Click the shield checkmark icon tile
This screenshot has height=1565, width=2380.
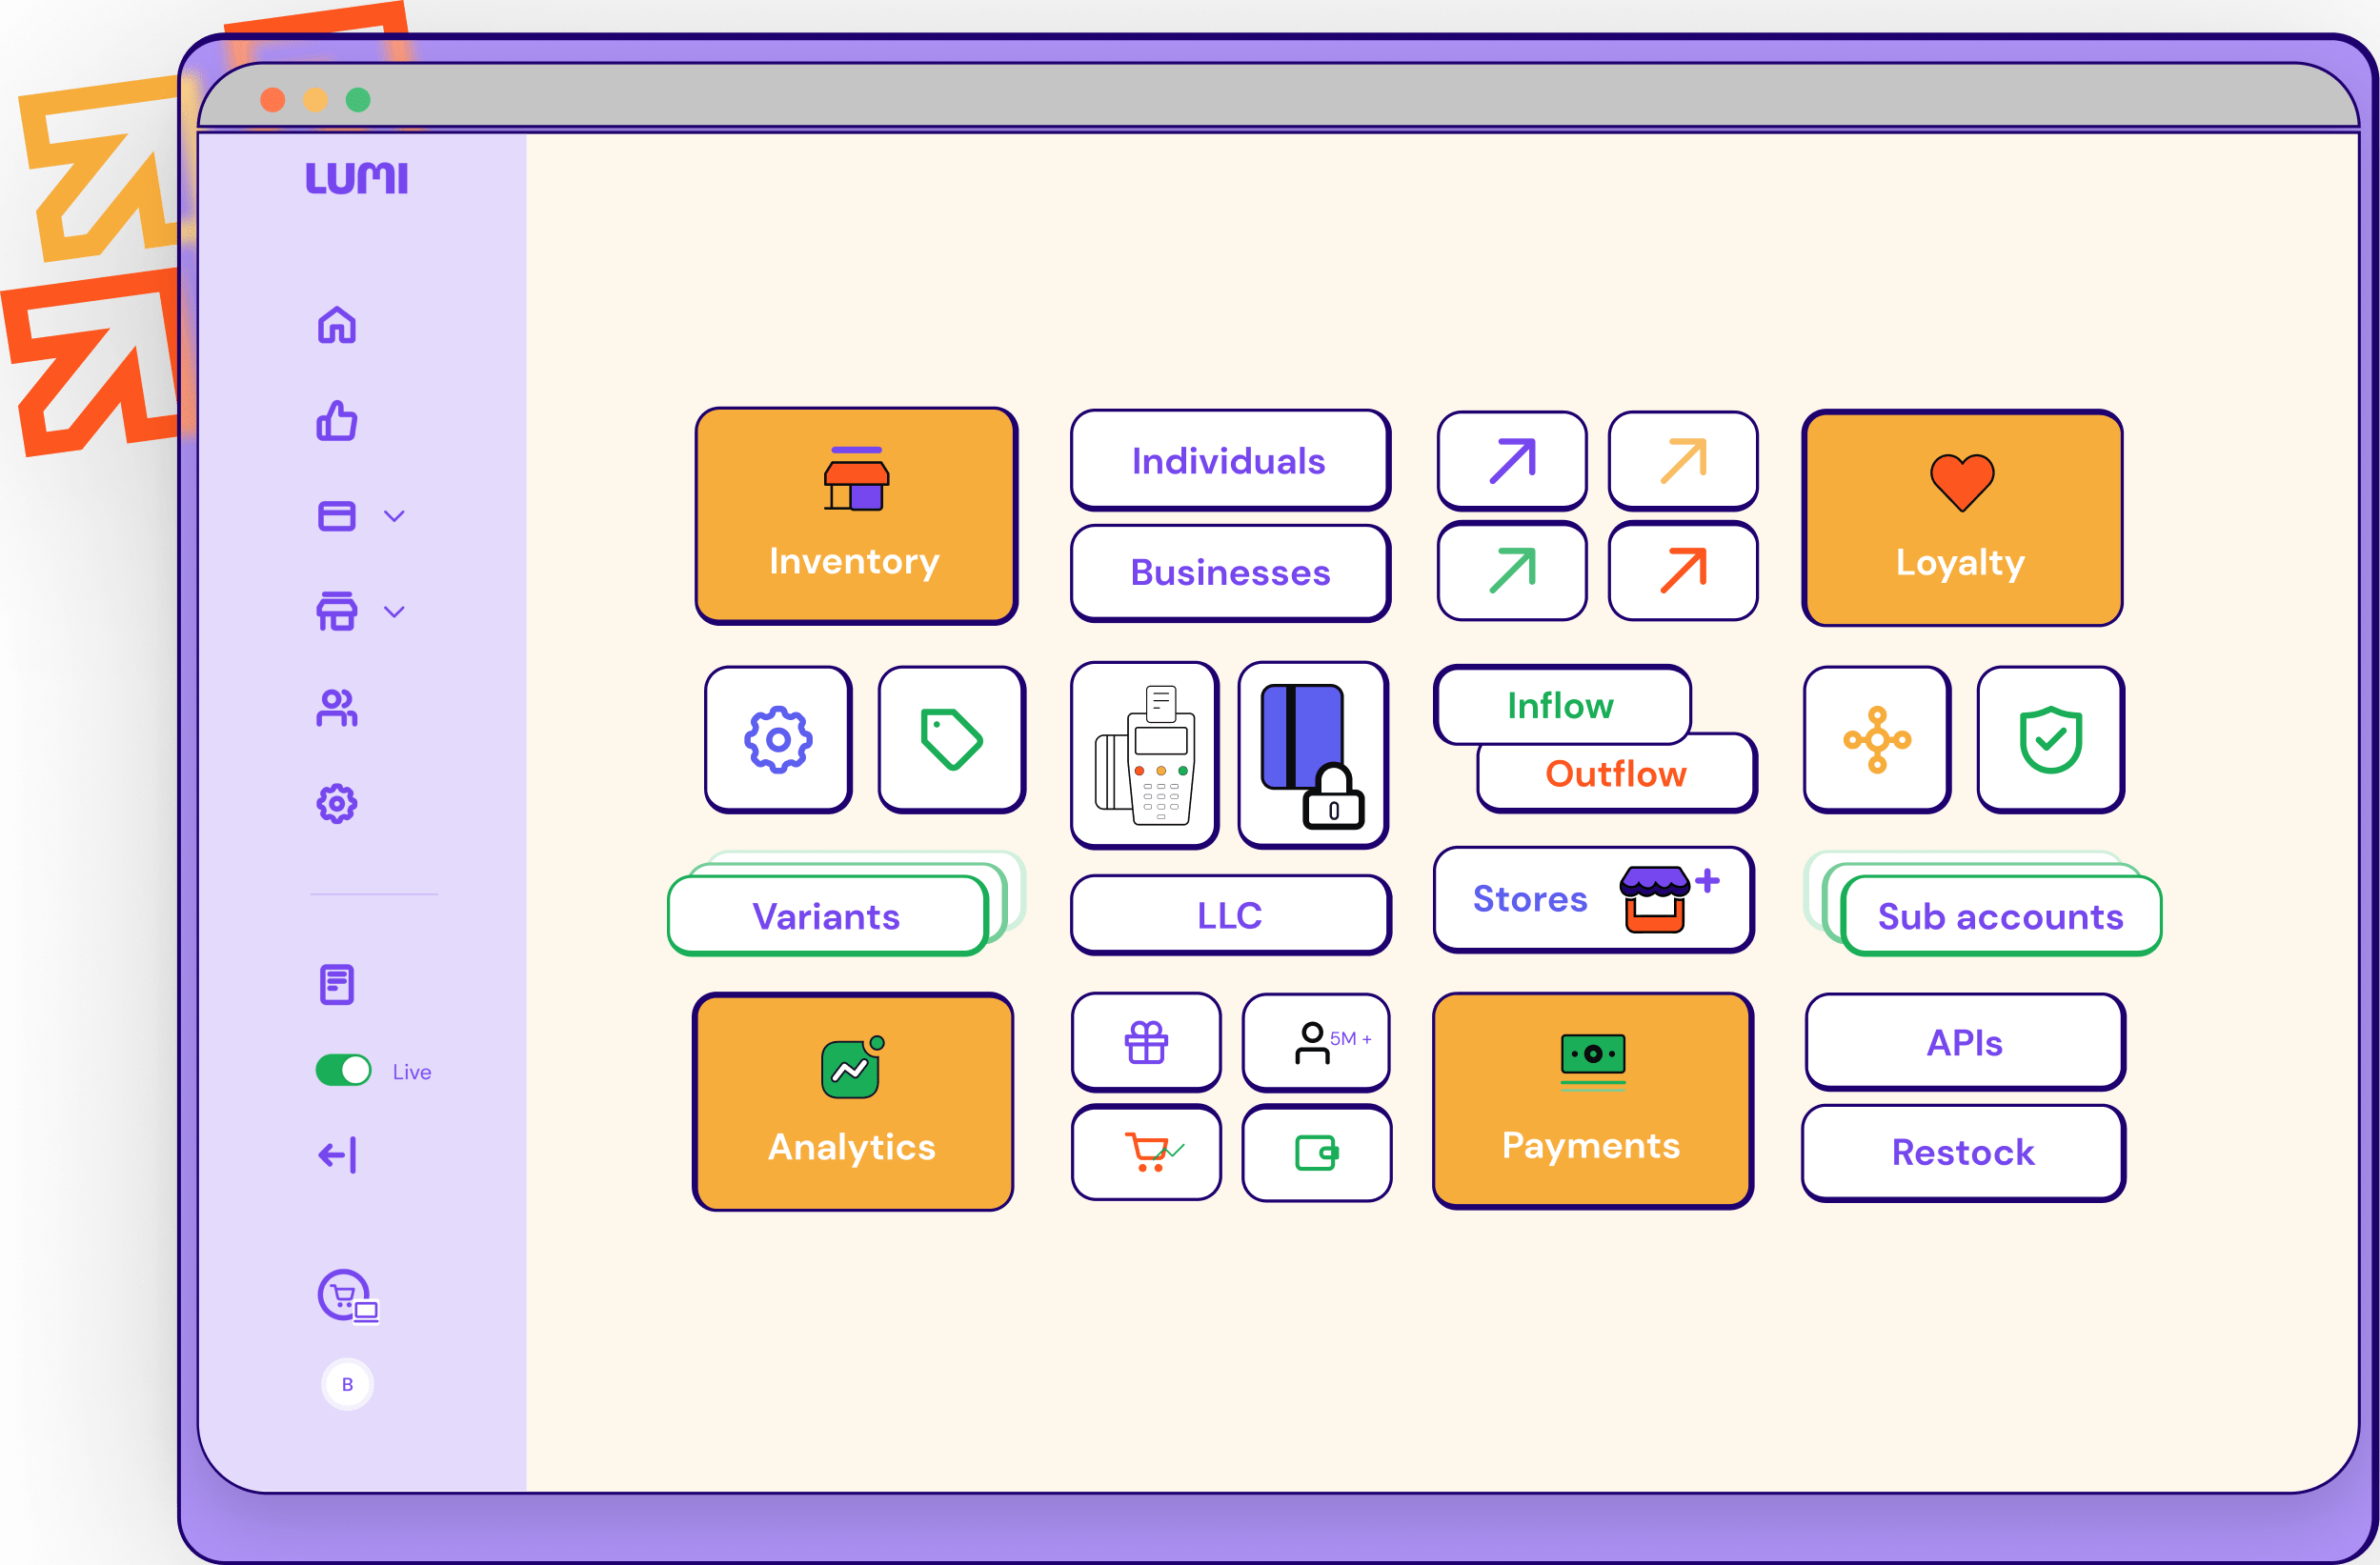(2049, 738)
